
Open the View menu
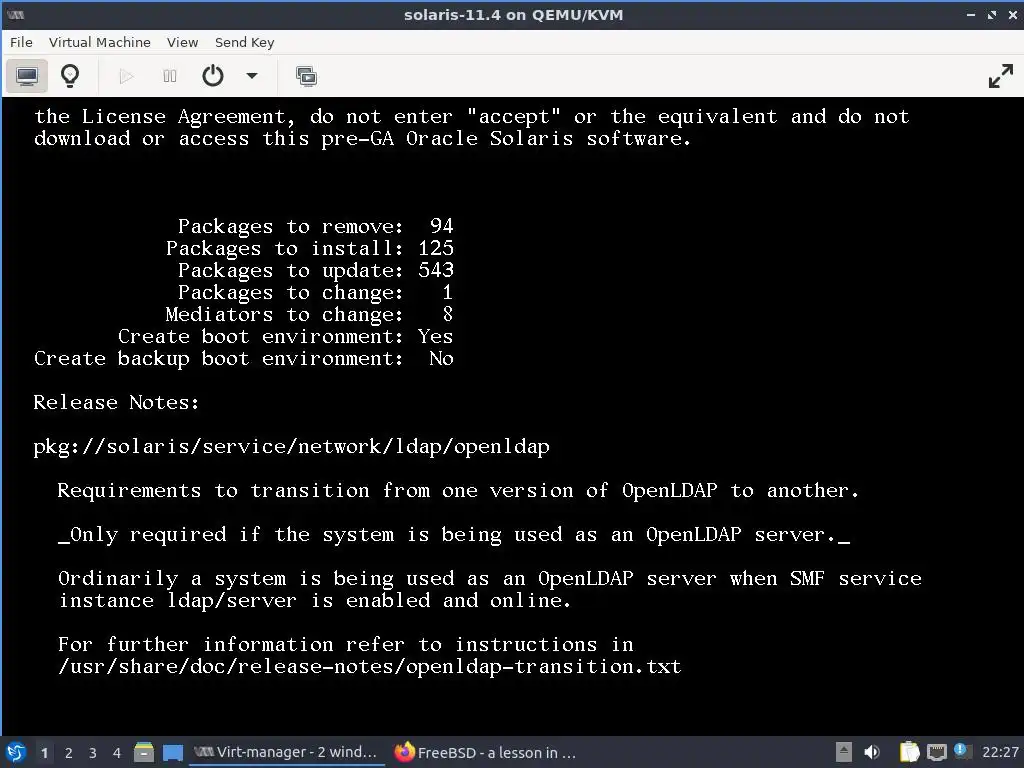182,42
